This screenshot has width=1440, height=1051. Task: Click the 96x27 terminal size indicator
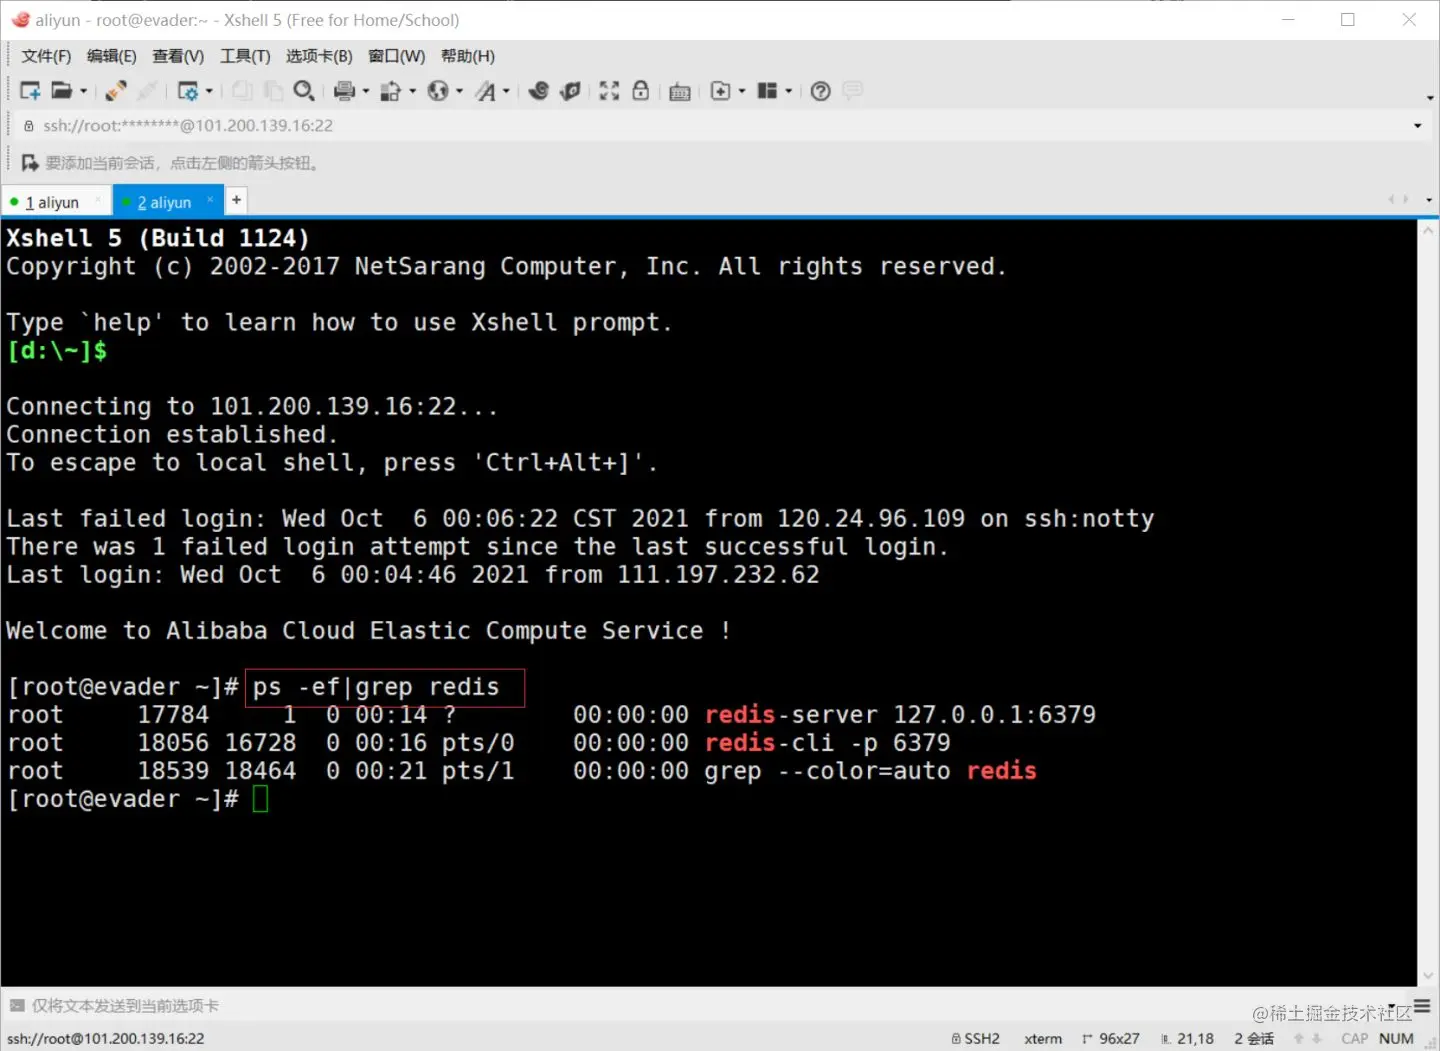tap(1111, 1039)
